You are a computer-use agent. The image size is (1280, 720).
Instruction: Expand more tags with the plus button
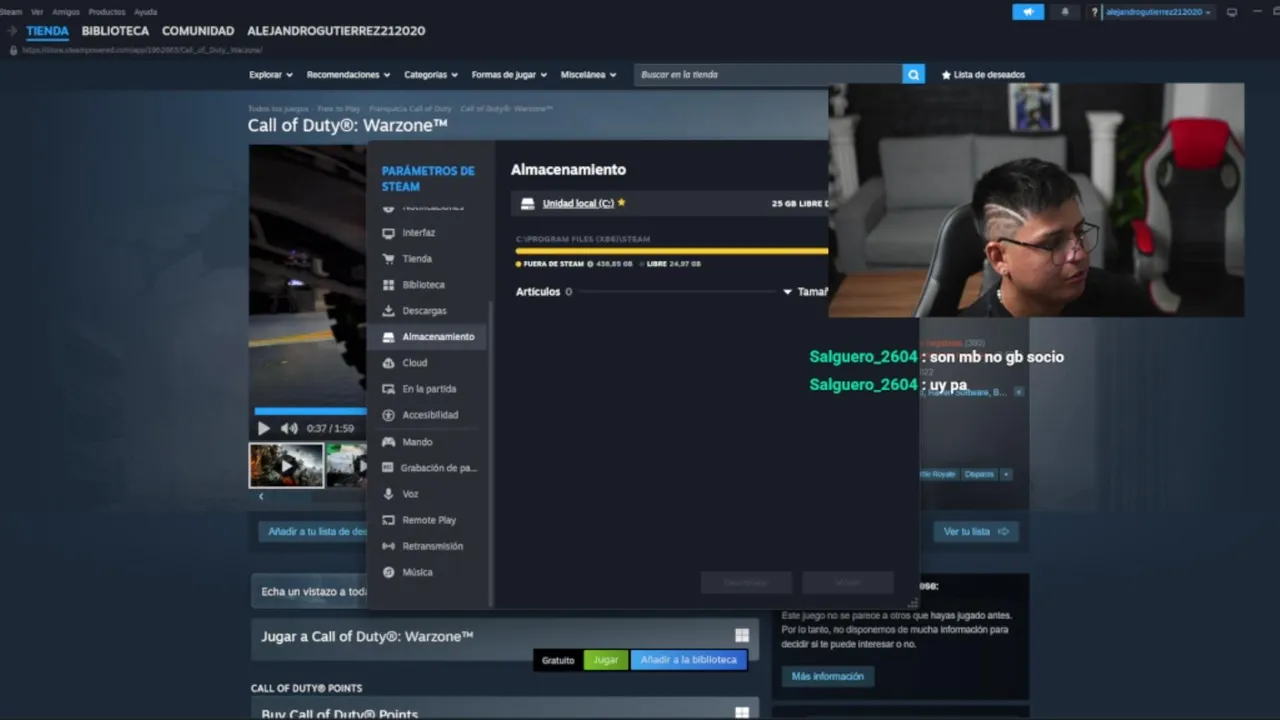pyautogui.click(x=1006, y=474)
